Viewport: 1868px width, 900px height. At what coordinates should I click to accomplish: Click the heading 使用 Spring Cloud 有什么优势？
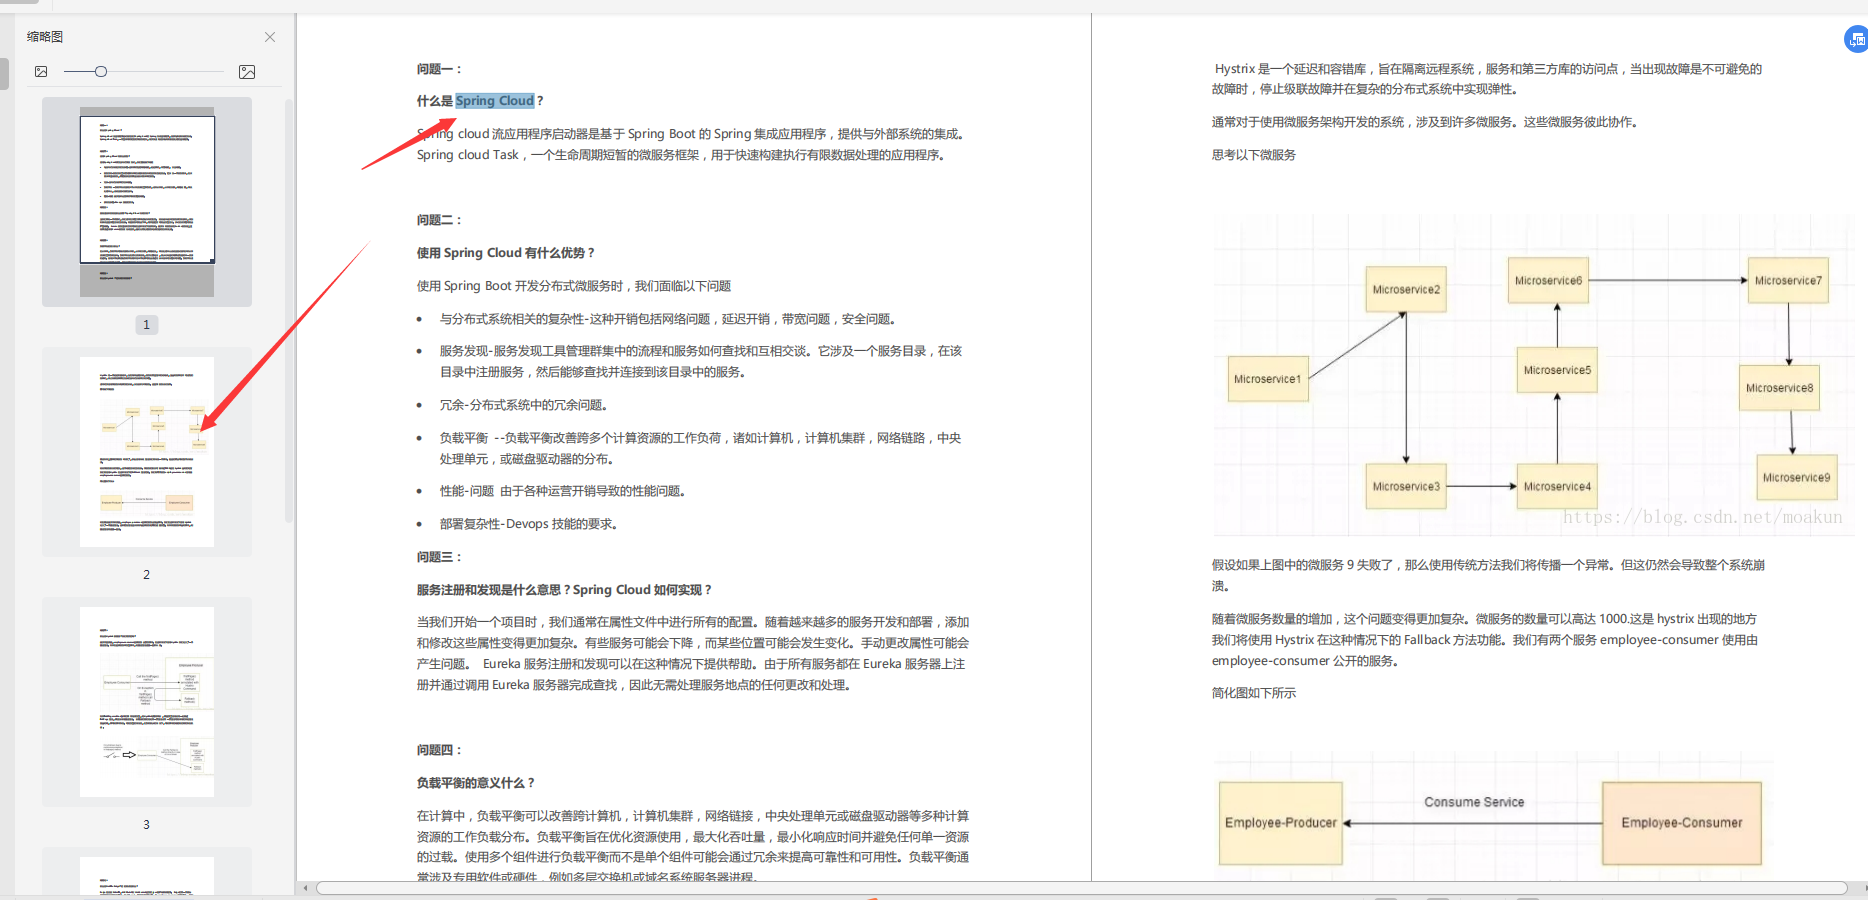tap(506, 253)
